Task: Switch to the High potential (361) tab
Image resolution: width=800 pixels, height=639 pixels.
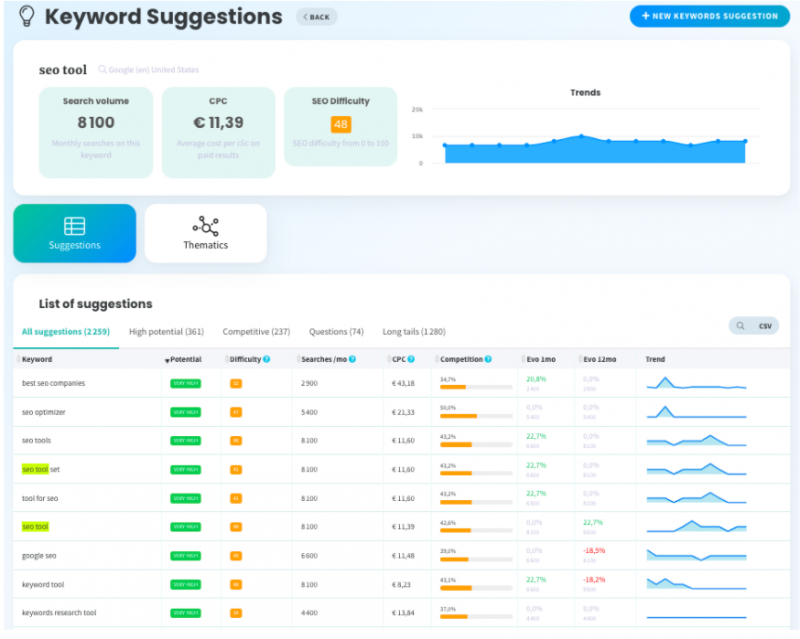Action: (x=166, y=332)
